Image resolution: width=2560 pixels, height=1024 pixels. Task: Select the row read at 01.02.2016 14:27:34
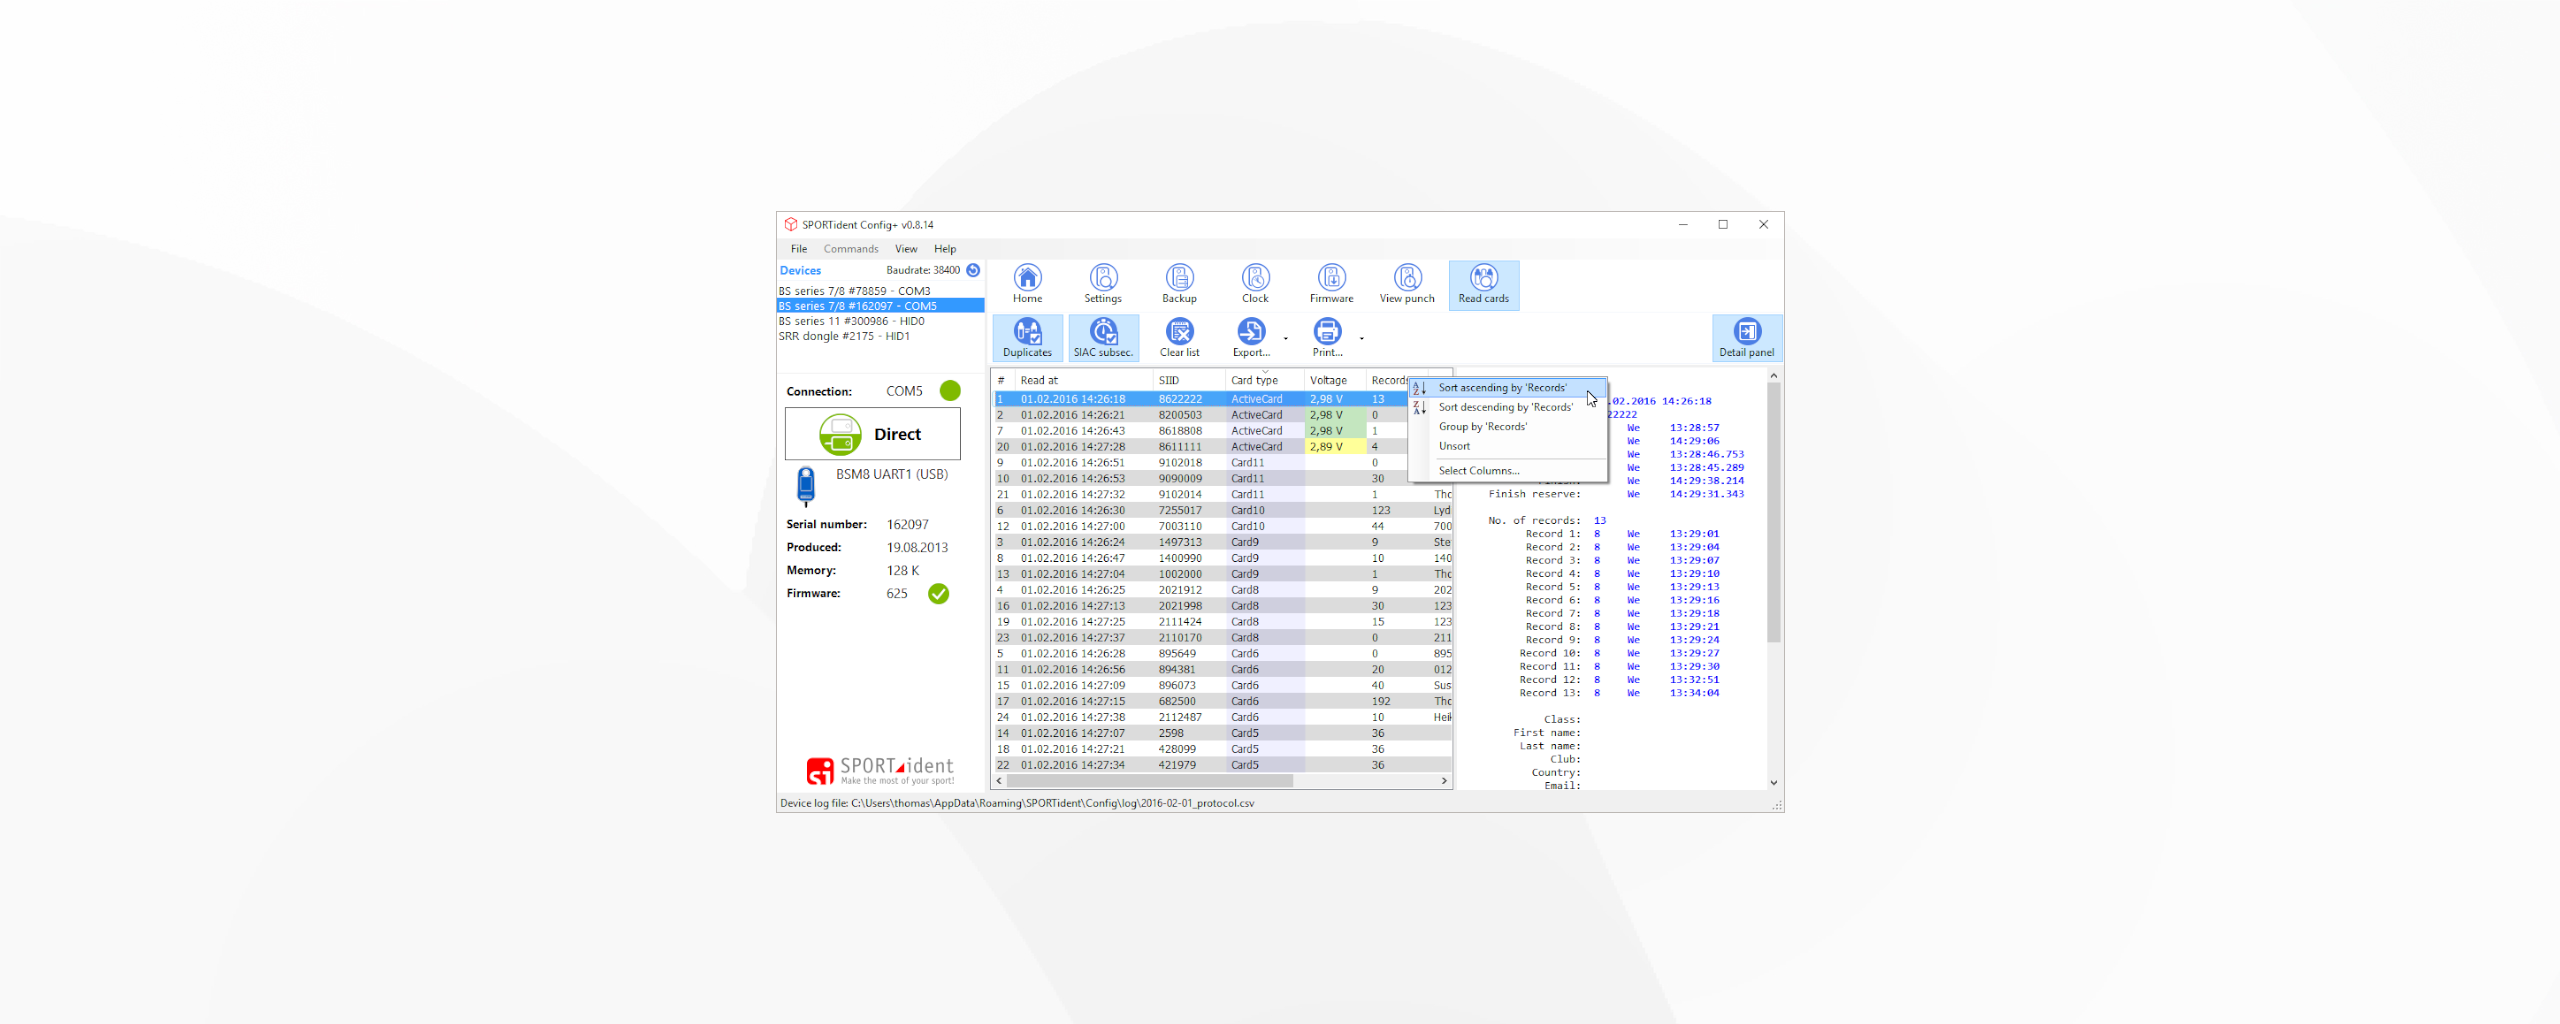1222,765
